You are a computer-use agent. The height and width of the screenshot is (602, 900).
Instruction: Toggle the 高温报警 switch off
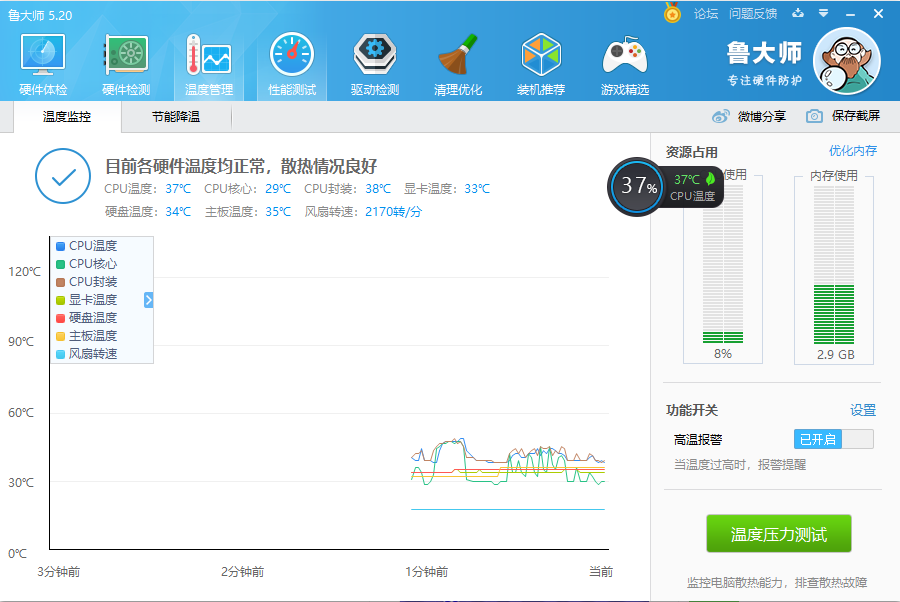tap(833, 439)
